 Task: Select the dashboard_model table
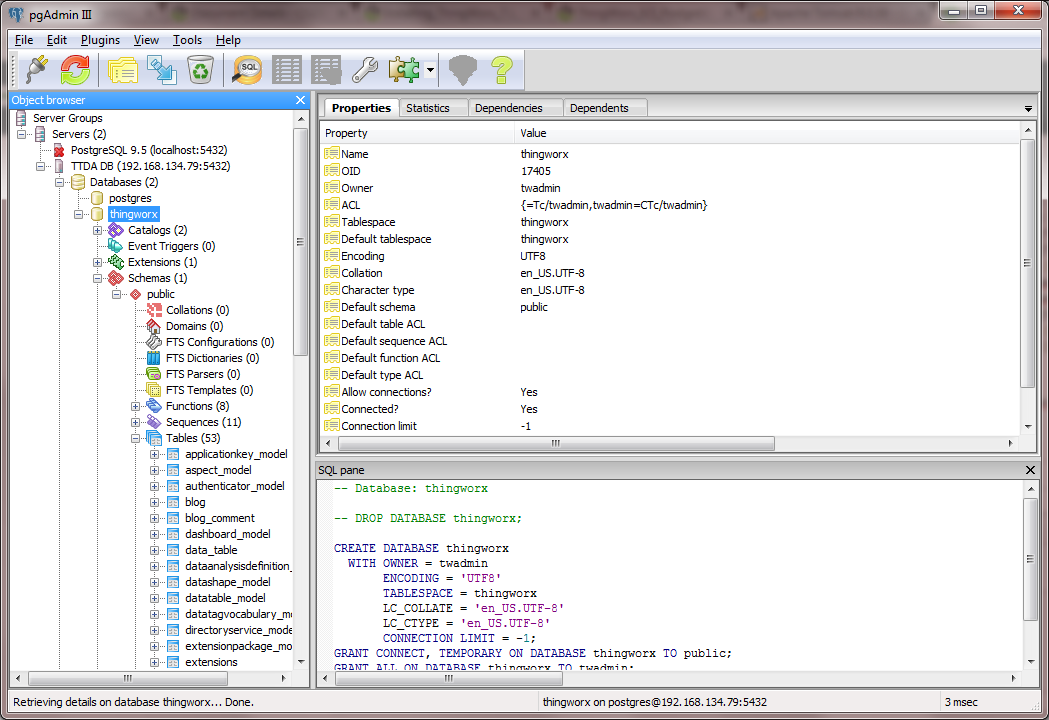[227, 534]
